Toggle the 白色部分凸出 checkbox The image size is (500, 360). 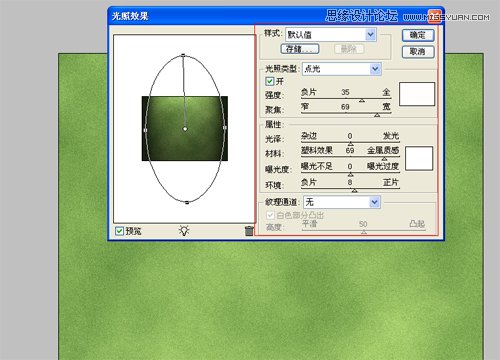pos(270,215)
